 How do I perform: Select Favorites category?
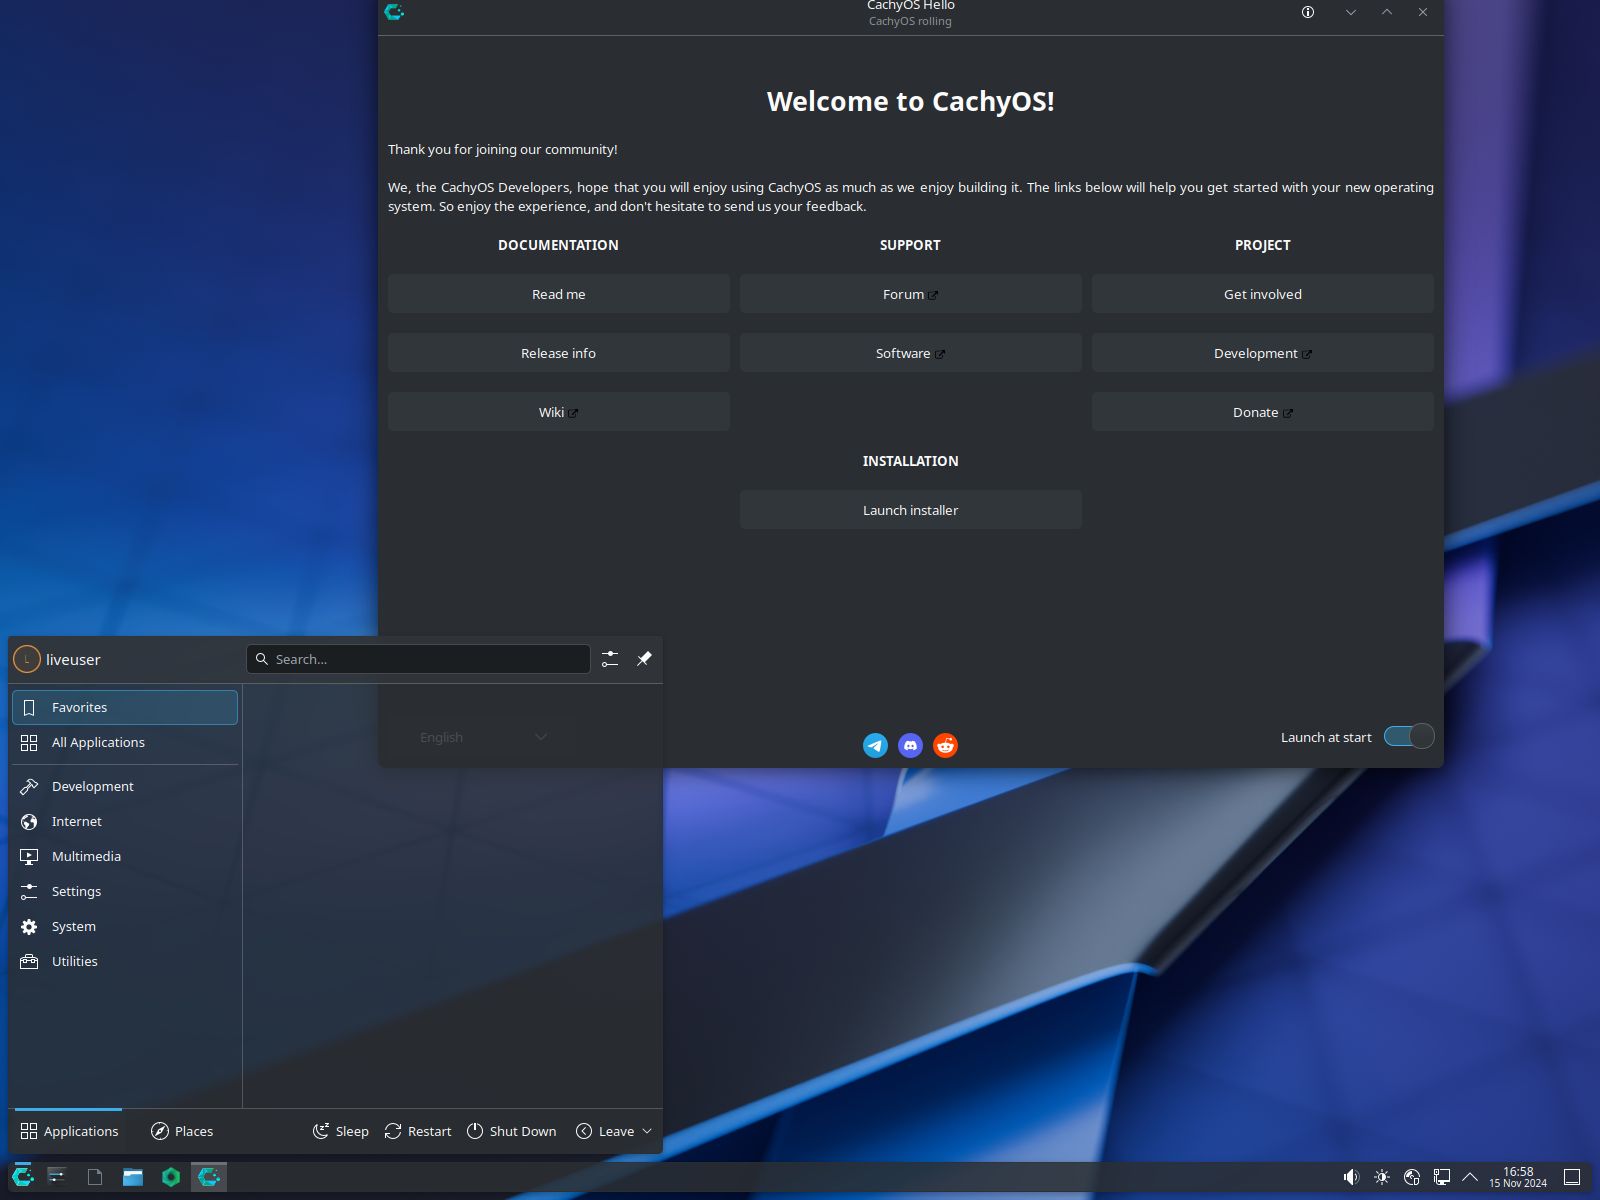click(125, 707)
